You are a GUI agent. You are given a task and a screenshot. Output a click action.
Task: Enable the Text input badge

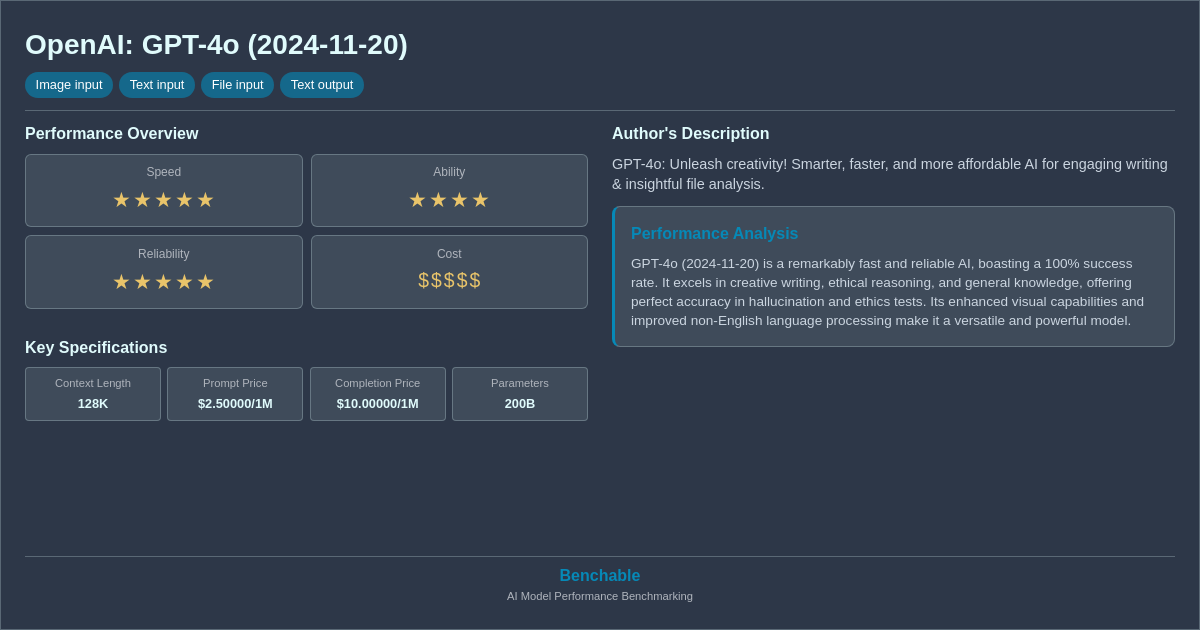157,85
